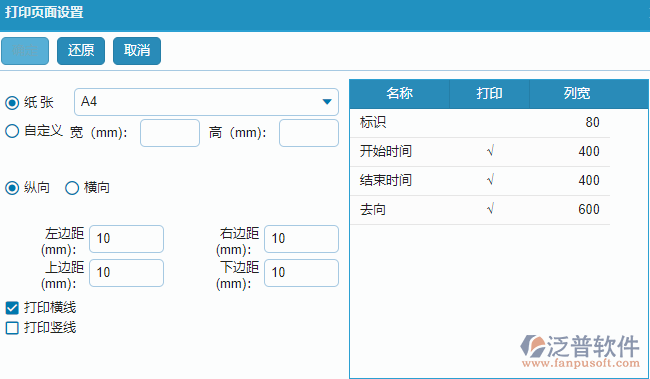Click the 下边距 bottom margin field
Image resolution: width=650 pixels, height=379 pixels.
pos(301,273)
